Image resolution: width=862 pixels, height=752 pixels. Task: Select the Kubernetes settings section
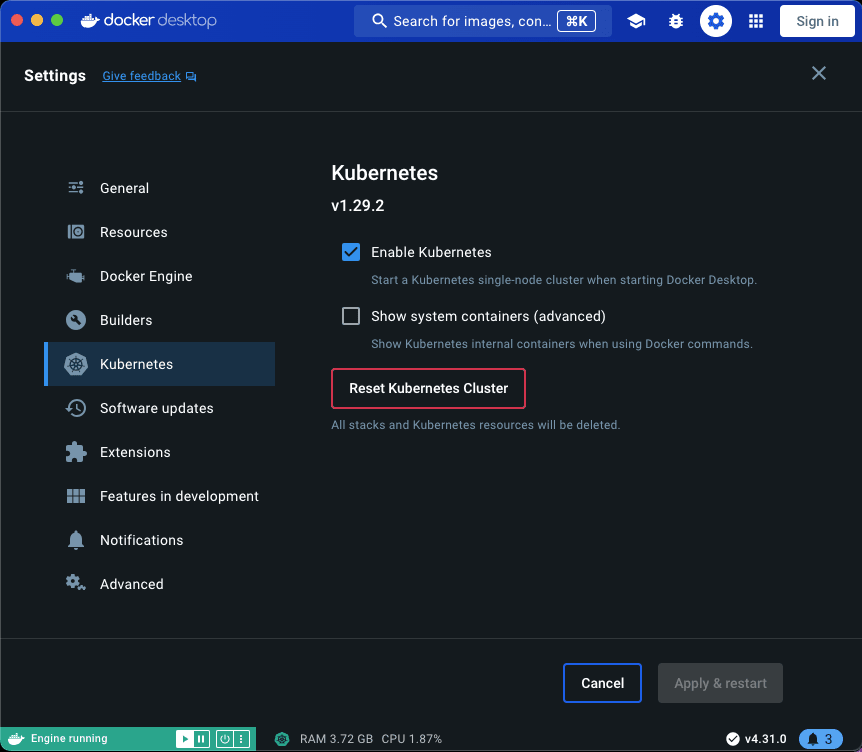(x=159, y=364)
